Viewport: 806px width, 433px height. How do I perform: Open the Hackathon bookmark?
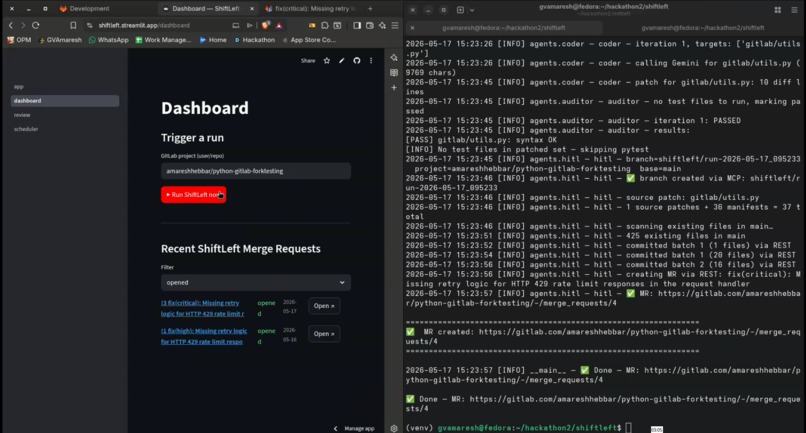254,40
